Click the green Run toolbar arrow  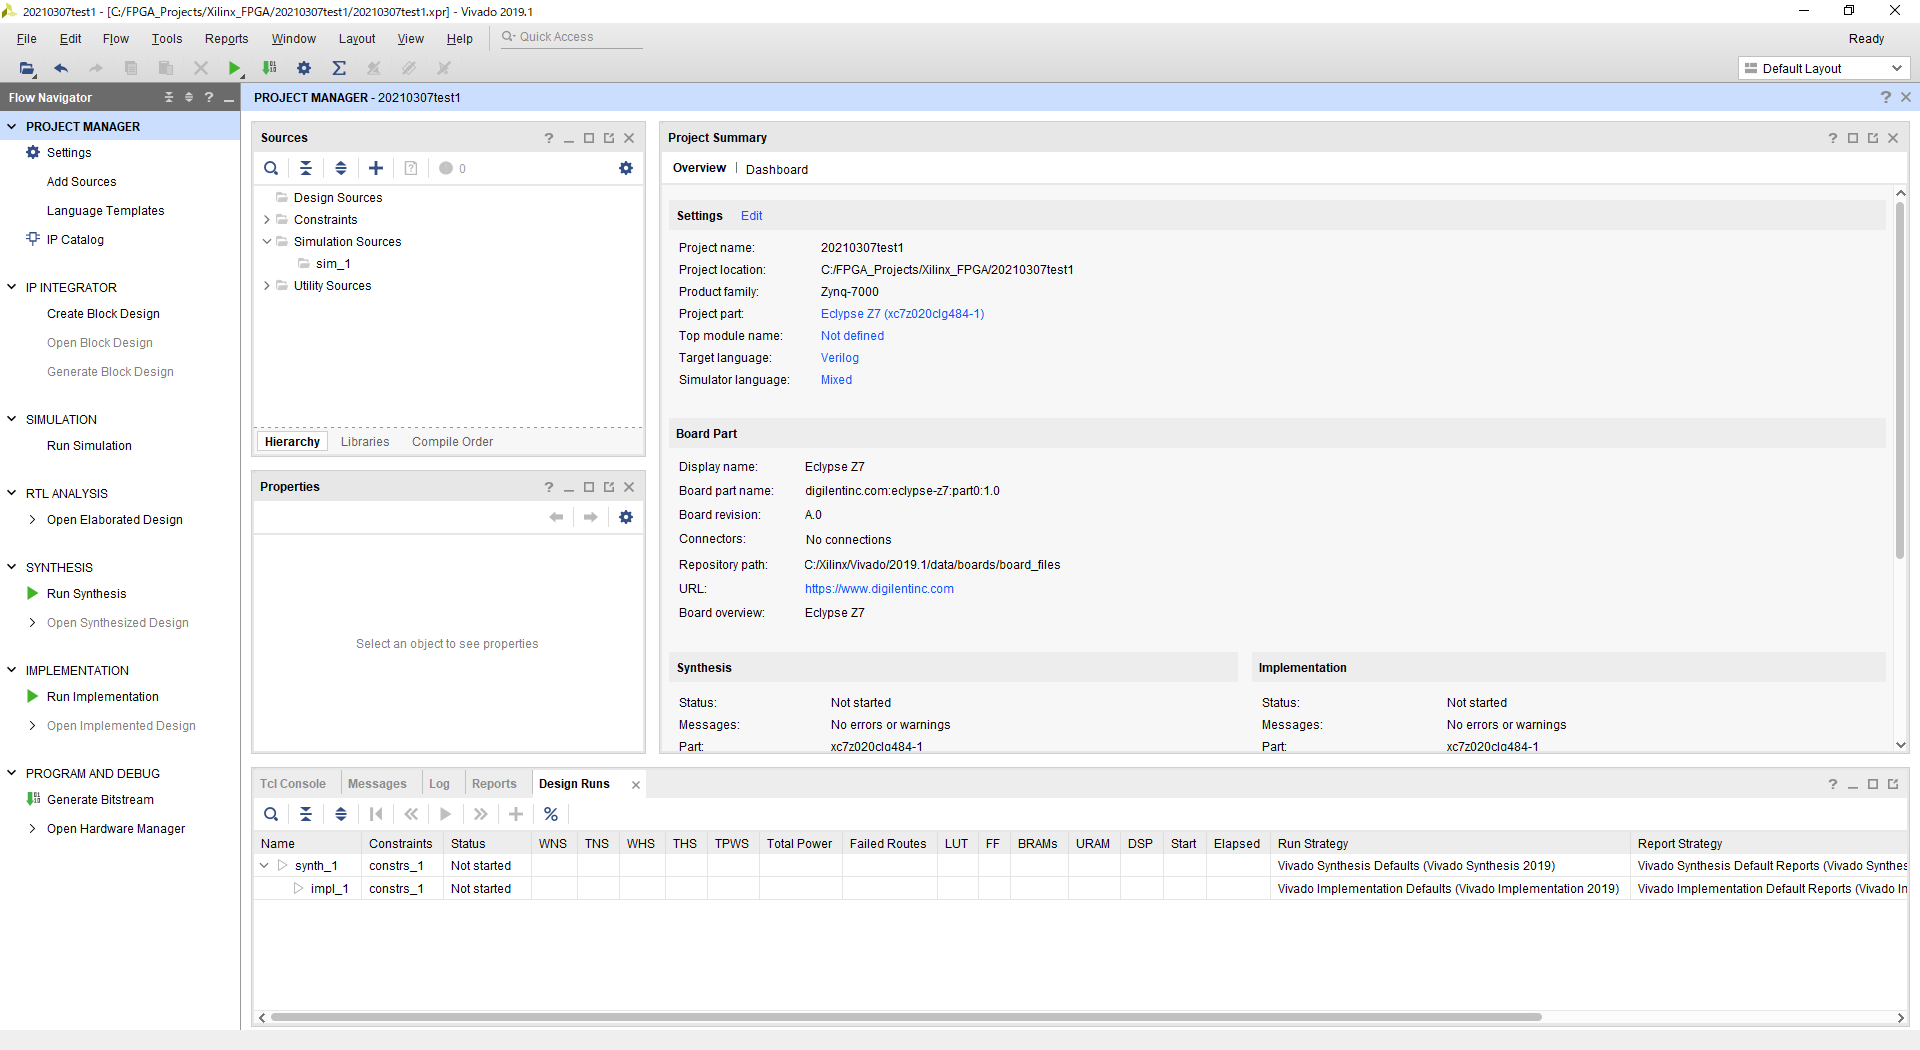(x=234, y=68)
